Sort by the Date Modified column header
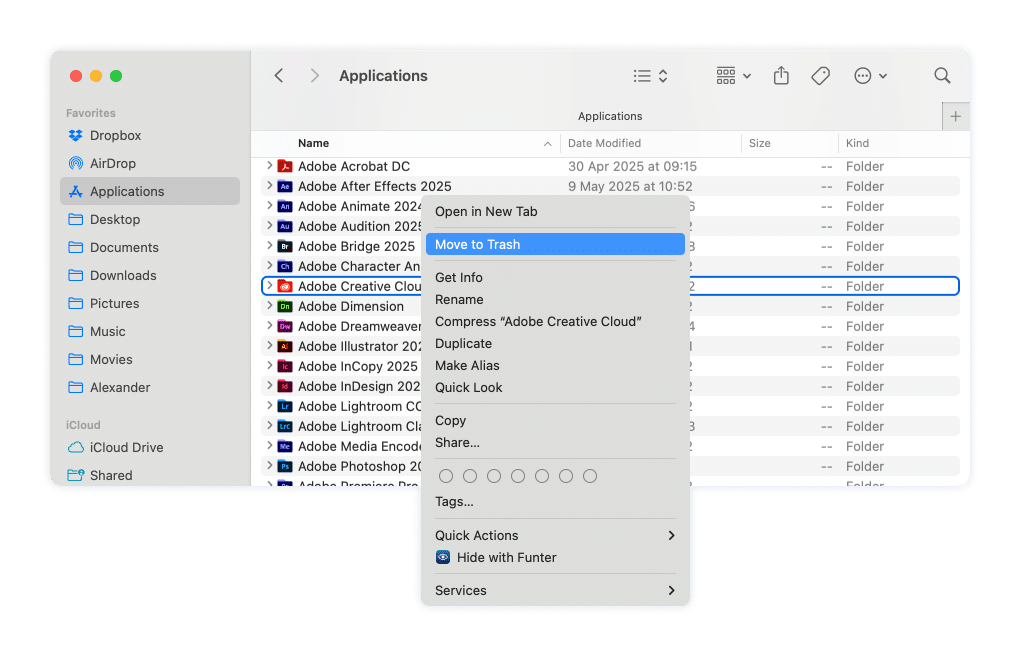 (605, 143)
